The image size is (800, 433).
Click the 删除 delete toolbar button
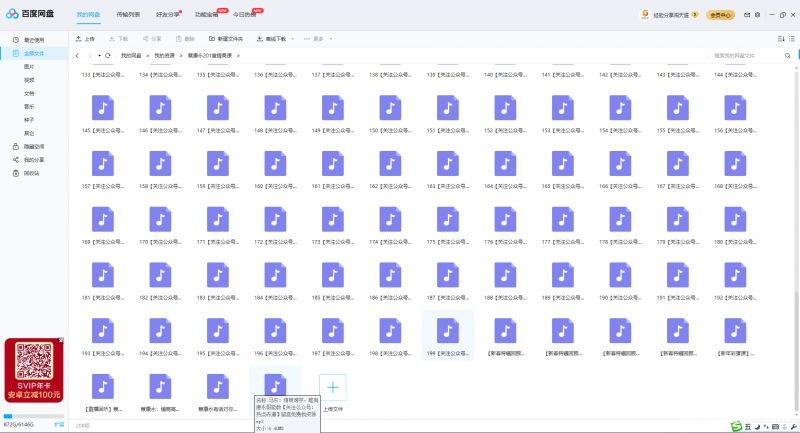click(185, 39)
